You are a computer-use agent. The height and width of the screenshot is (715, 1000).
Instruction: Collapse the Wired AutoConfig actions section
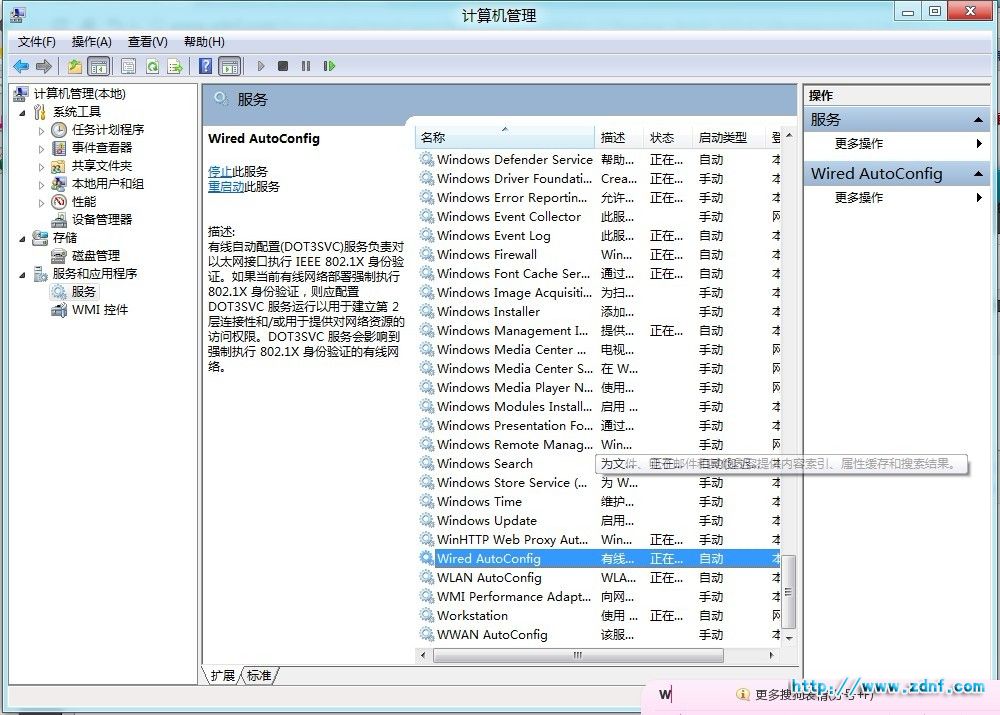pos(978,173)
